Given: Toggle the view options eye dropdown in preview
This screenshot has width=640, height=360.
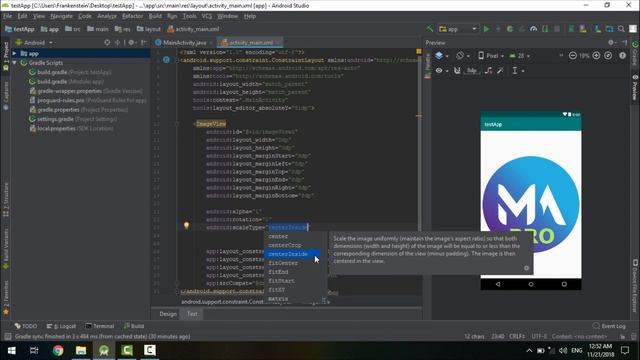Looking at the screenshot, I should click(441, 71).
